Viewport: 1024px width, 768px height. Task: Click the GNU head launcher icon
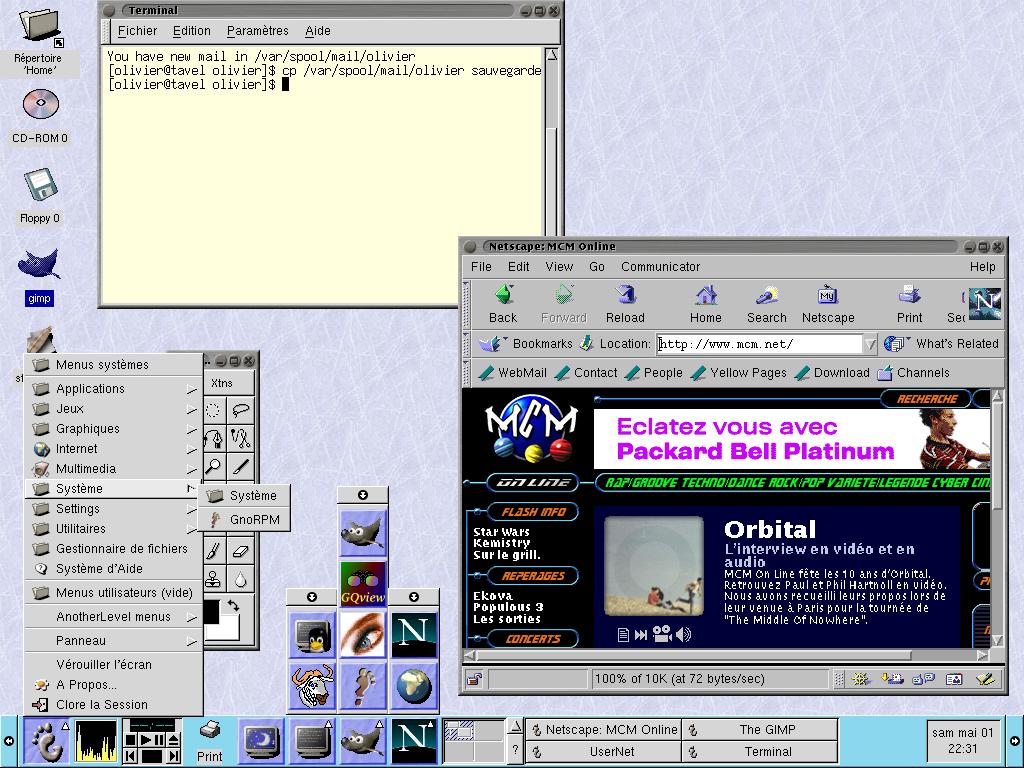(x=312, y=686)
